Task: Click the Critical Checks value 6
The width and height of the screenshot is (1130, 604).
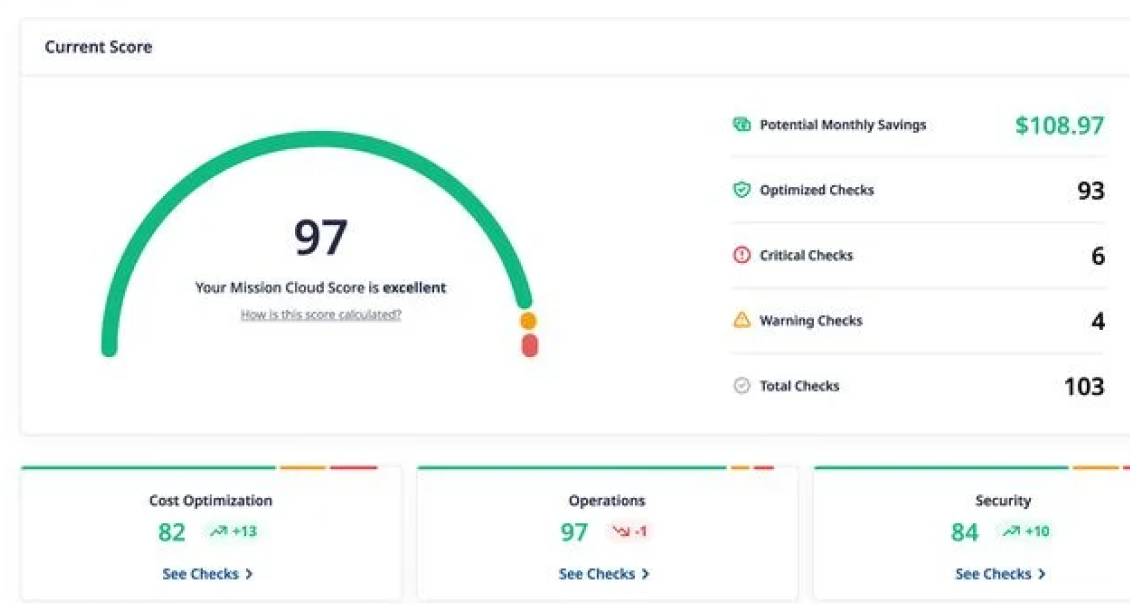Action: coord(1098,256)
